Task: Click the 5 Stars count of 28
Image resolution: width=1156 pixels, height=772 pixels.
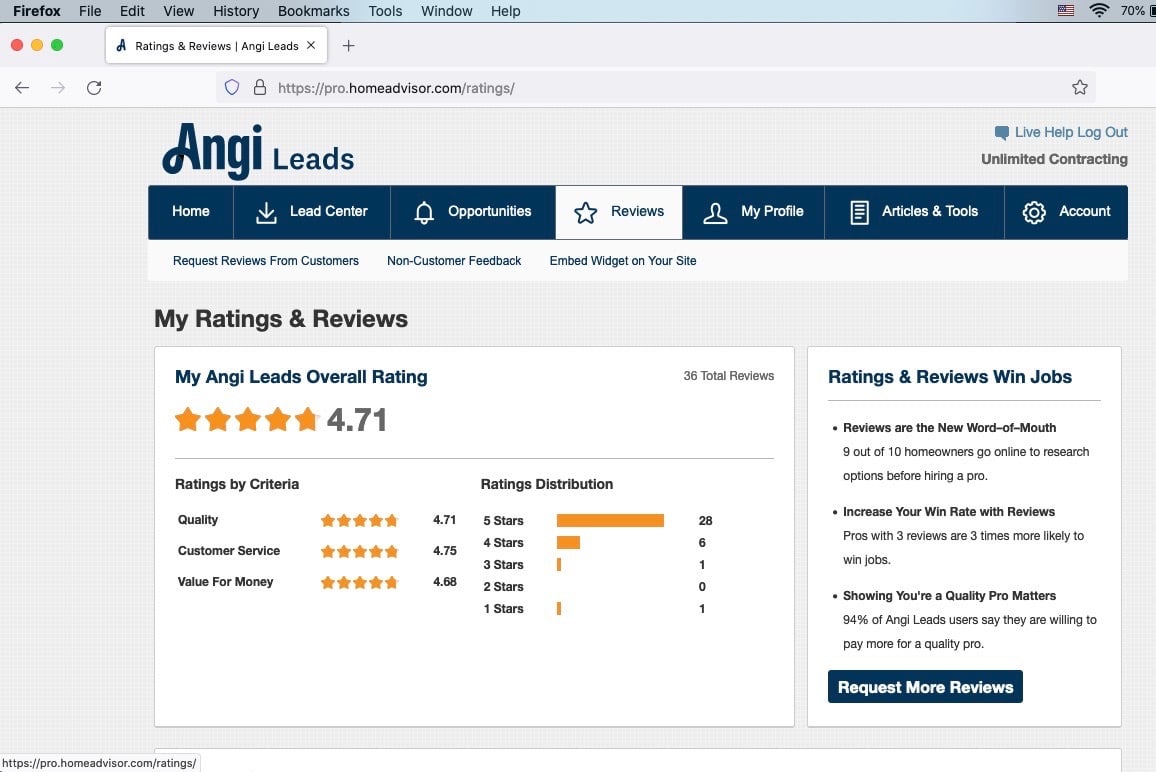Action: (706, 521)
